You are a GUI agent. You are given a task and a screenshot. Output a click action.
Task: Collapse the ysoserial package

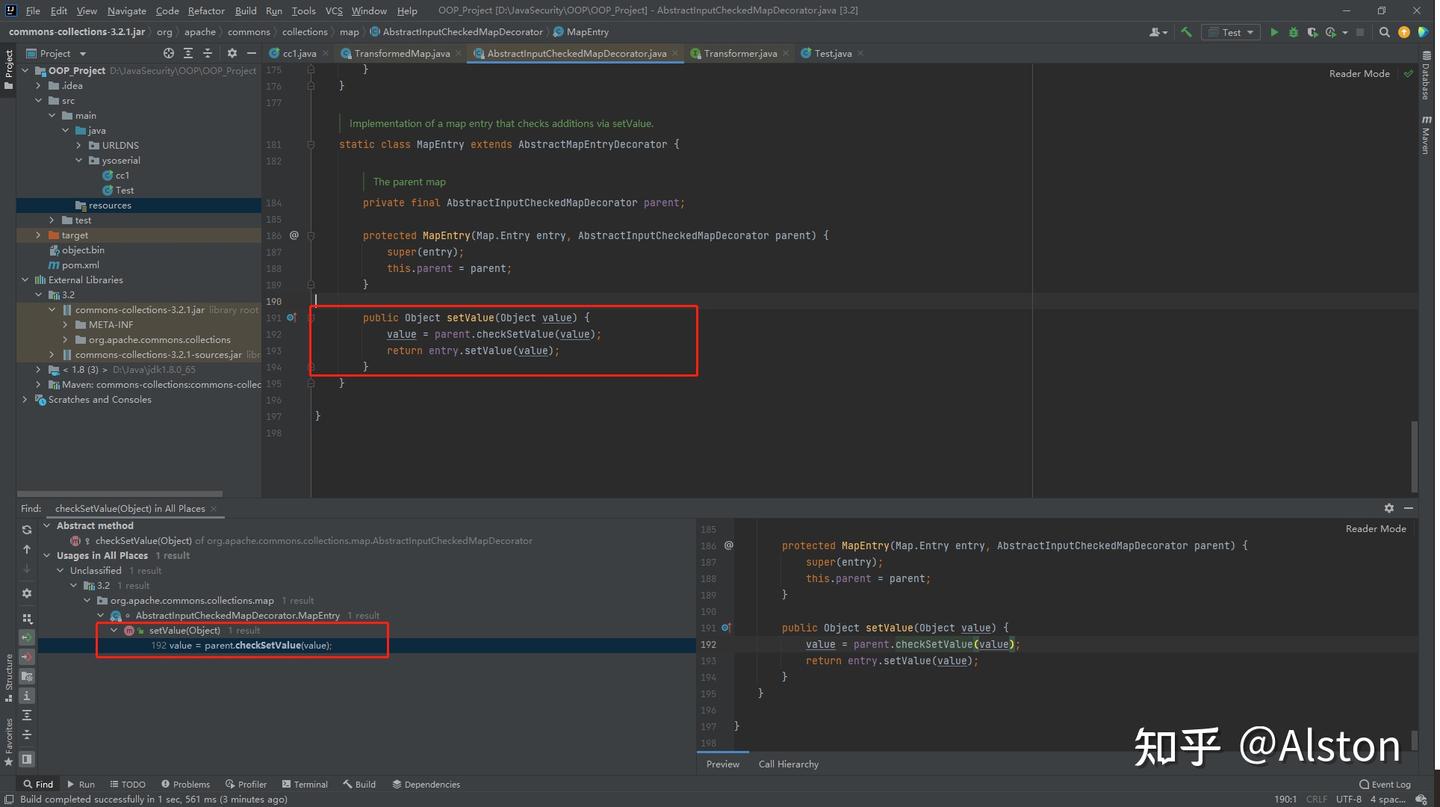pos(79,160)
